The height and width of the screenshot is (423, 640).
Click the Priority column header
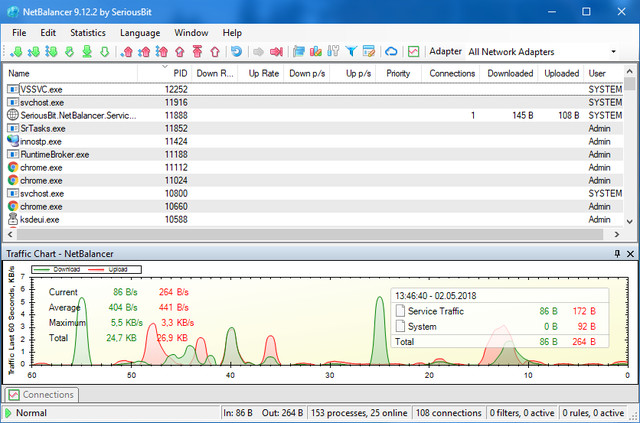point(398,73)
